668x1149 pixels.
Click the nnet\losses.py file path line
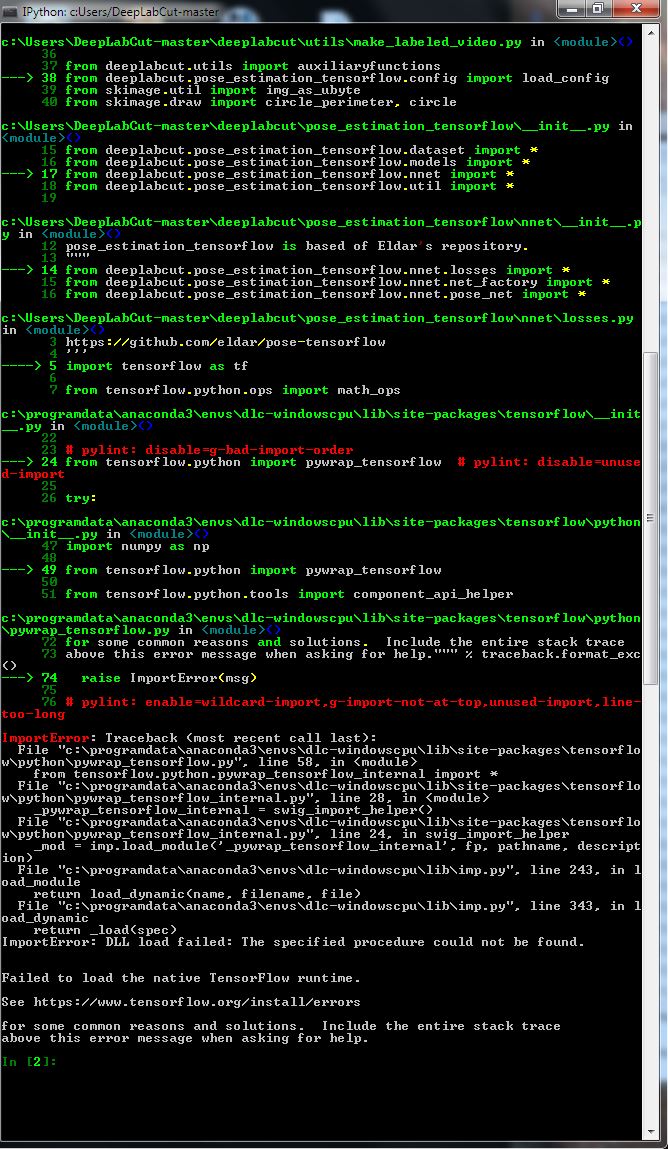click(317, 319)
